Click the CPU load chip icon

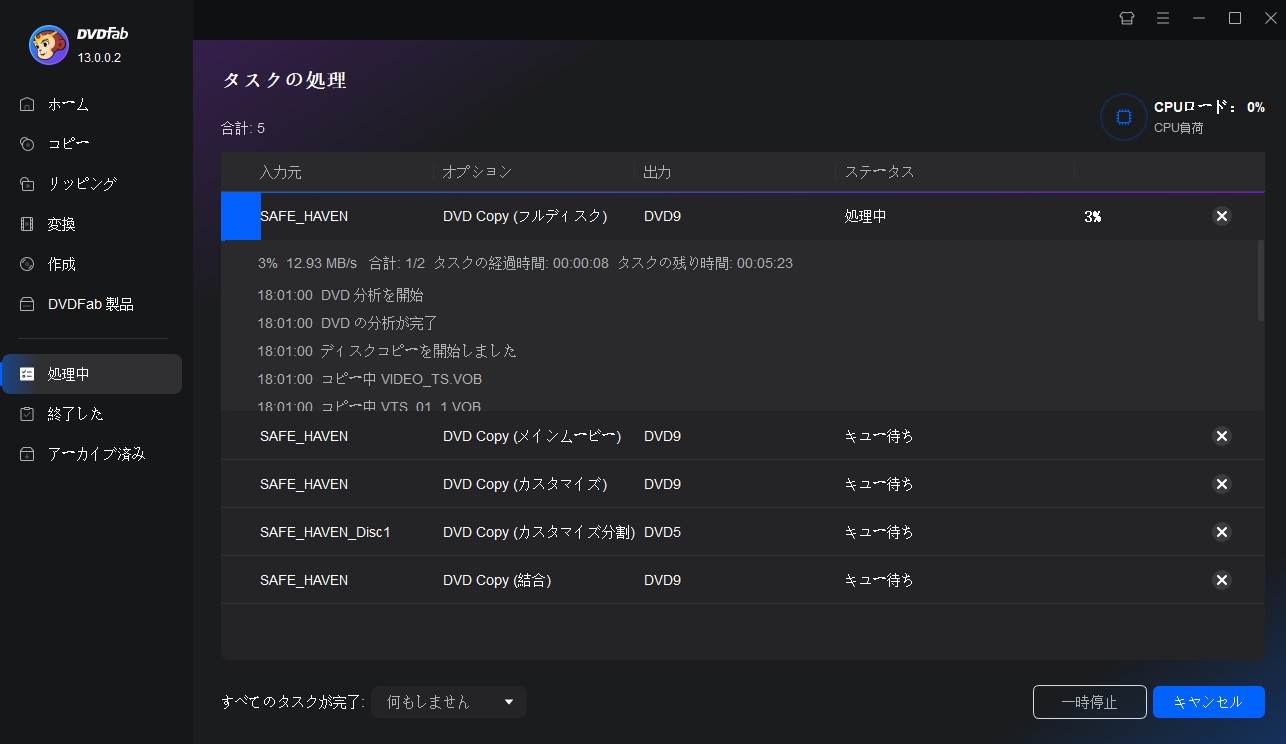[x=1124, y=117]
